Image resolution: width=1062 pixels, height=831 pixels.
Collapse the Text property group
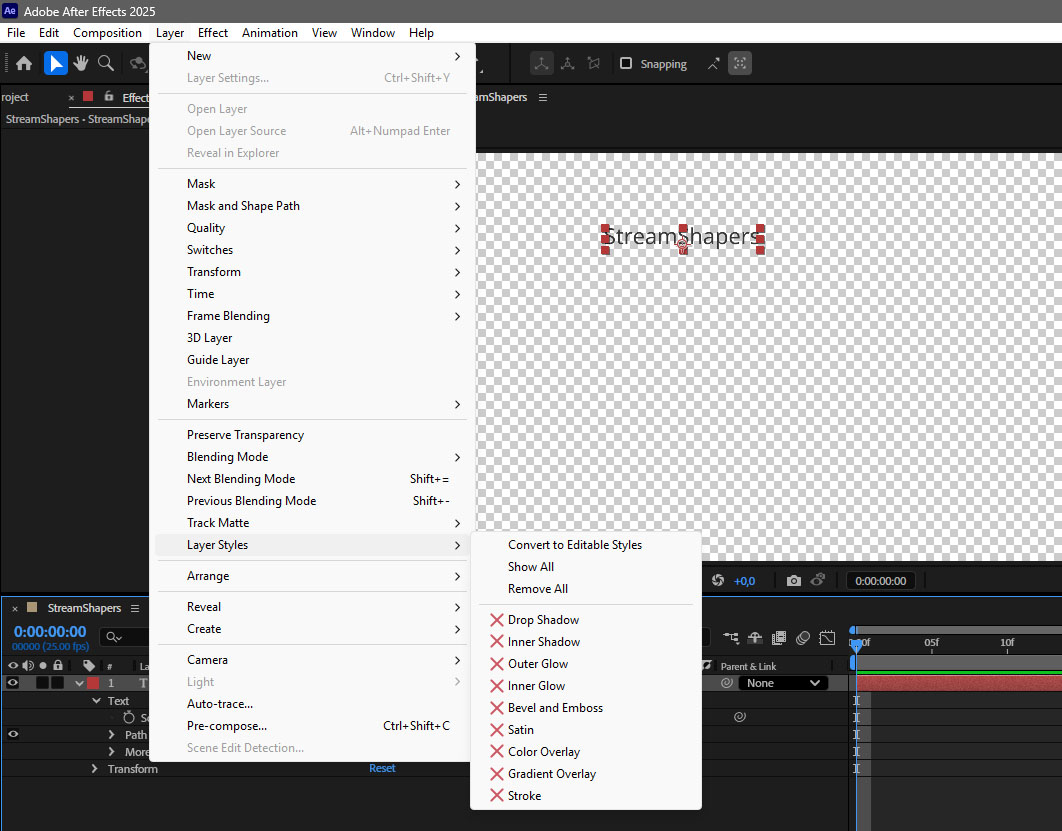point(96,700)
